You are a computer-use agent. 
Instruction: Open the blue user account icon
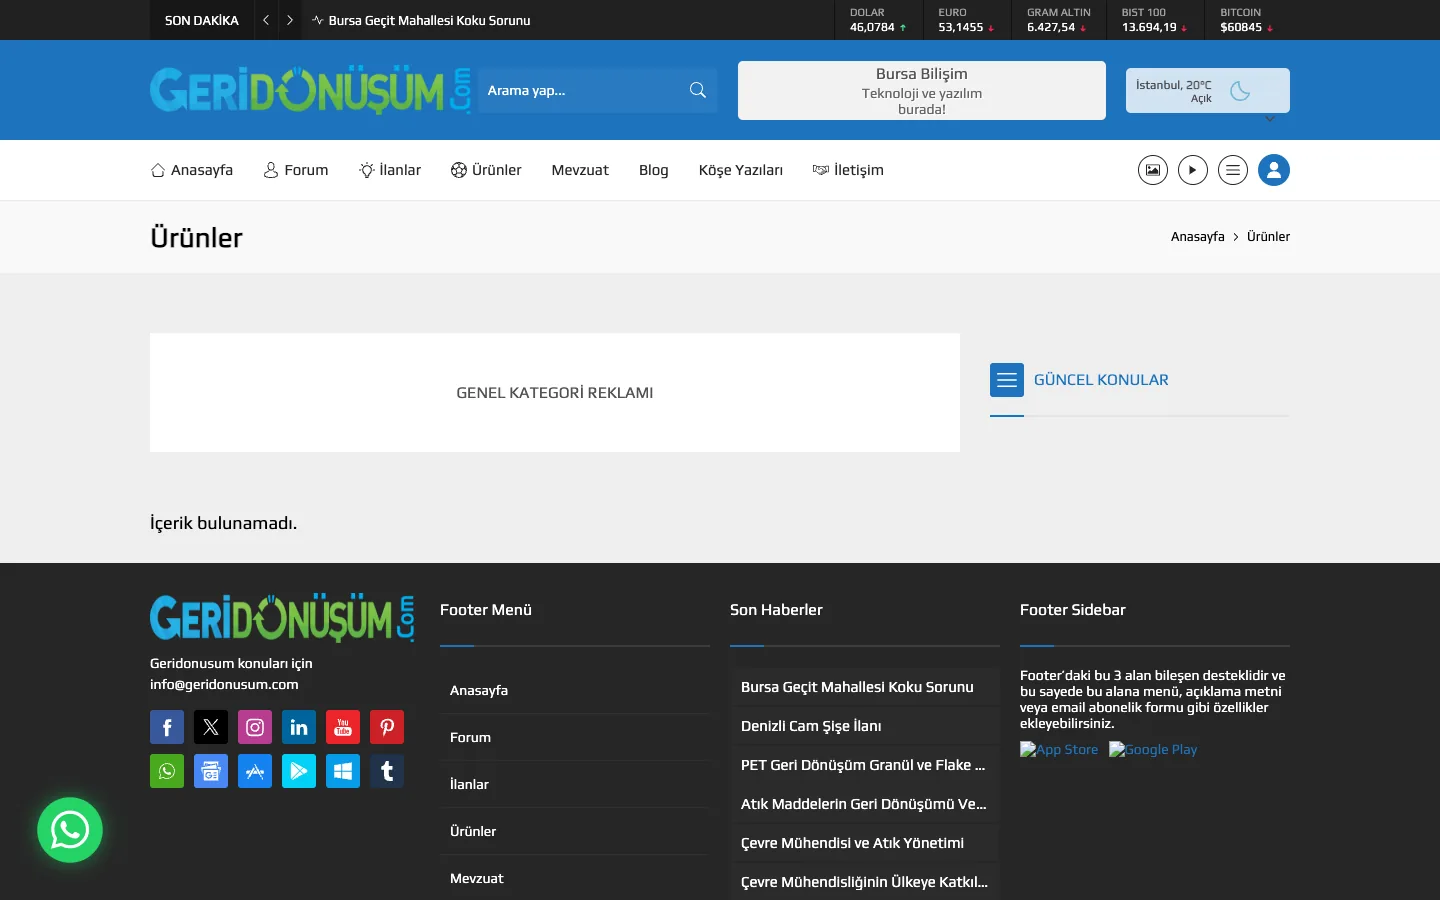pyautogui.click(x=1274, y=170)
